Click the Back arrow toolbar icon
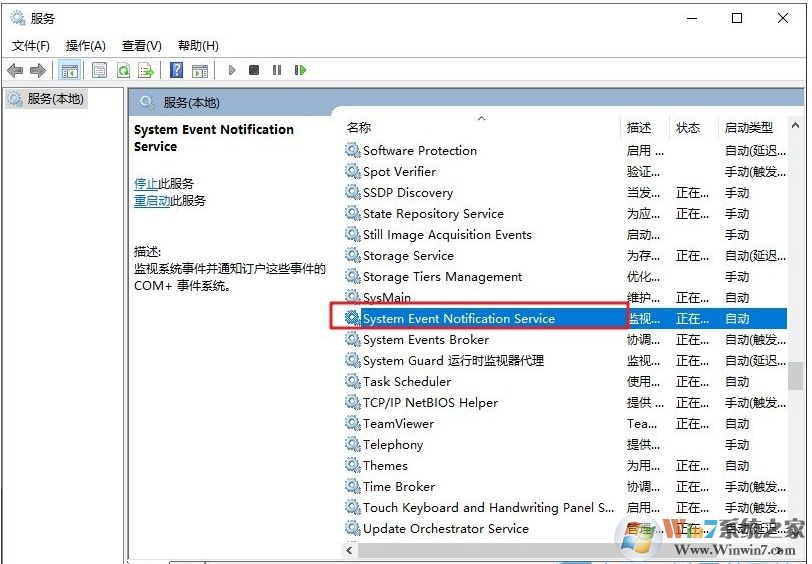This screenshot has height=564, width=812. click(x=16, y=70)
